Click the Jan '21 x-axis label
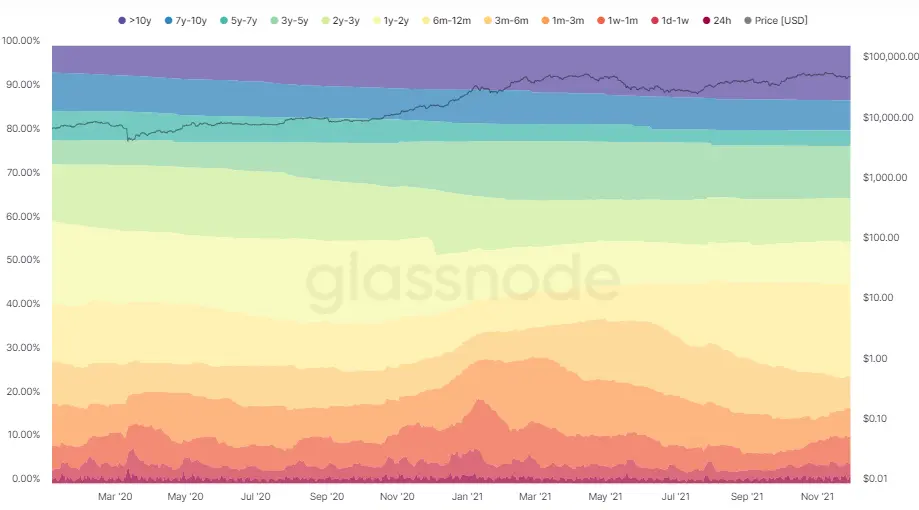 pyautogui.click(x=467, y=497)
